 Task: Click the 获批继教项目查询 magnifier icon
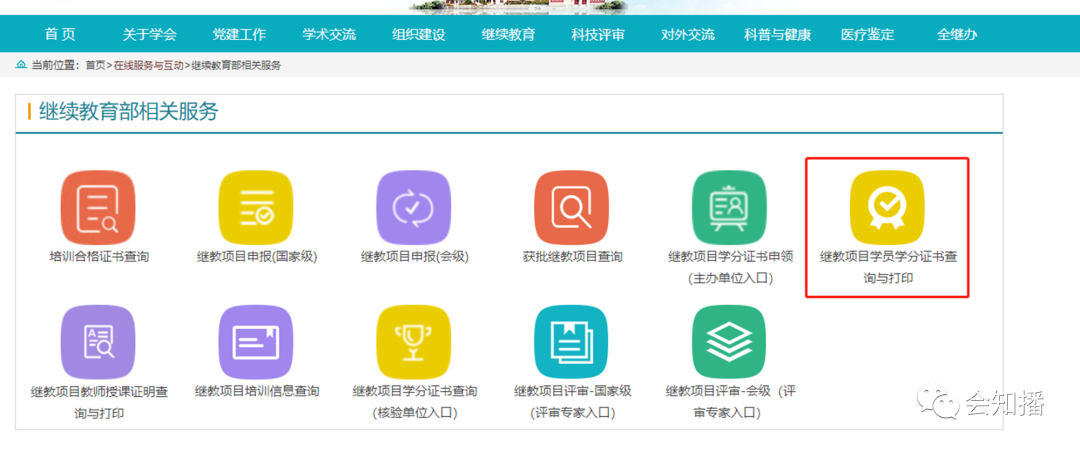click(571, 207)
